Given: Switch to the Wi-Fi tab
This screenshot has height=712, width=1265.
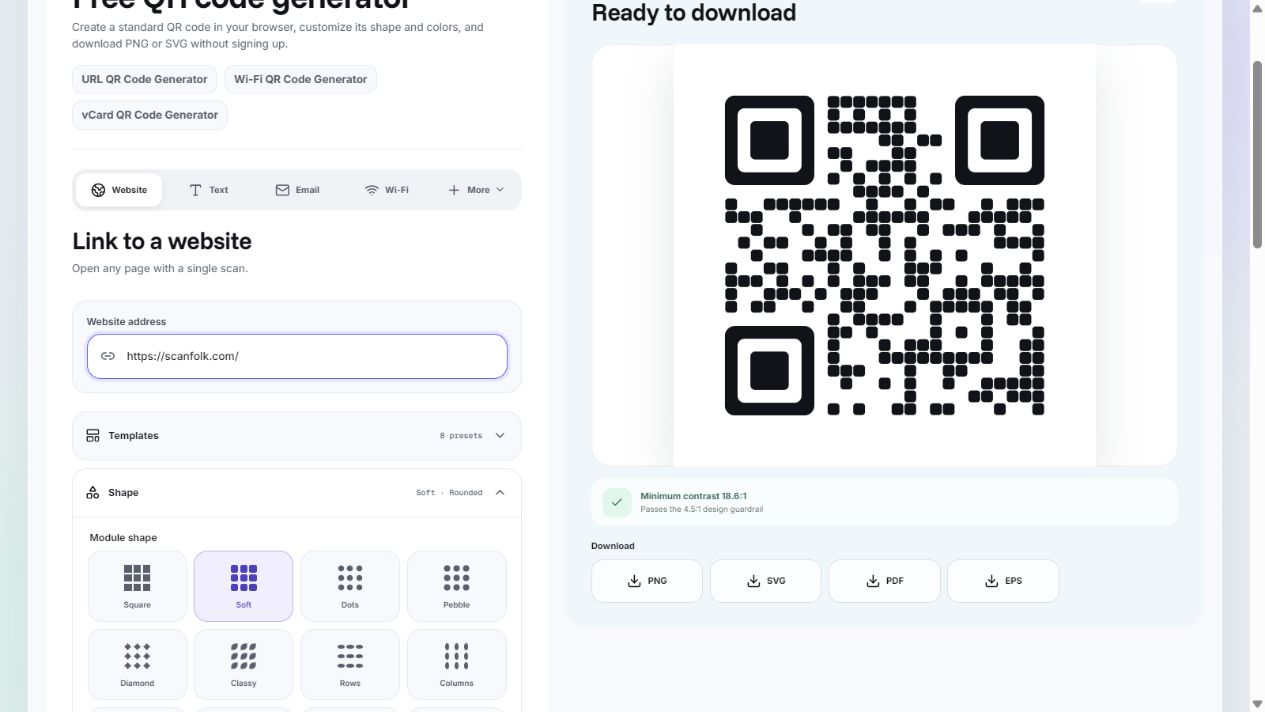Looking at the screenshot, I should click(386, 190).
